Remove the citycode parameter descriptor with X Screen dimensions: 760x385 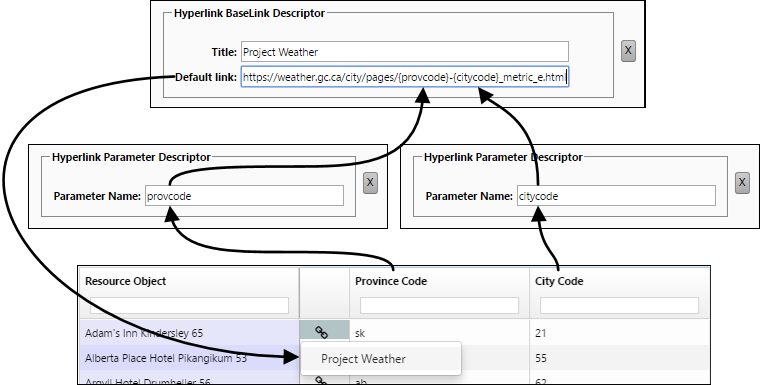pos(742,183)
